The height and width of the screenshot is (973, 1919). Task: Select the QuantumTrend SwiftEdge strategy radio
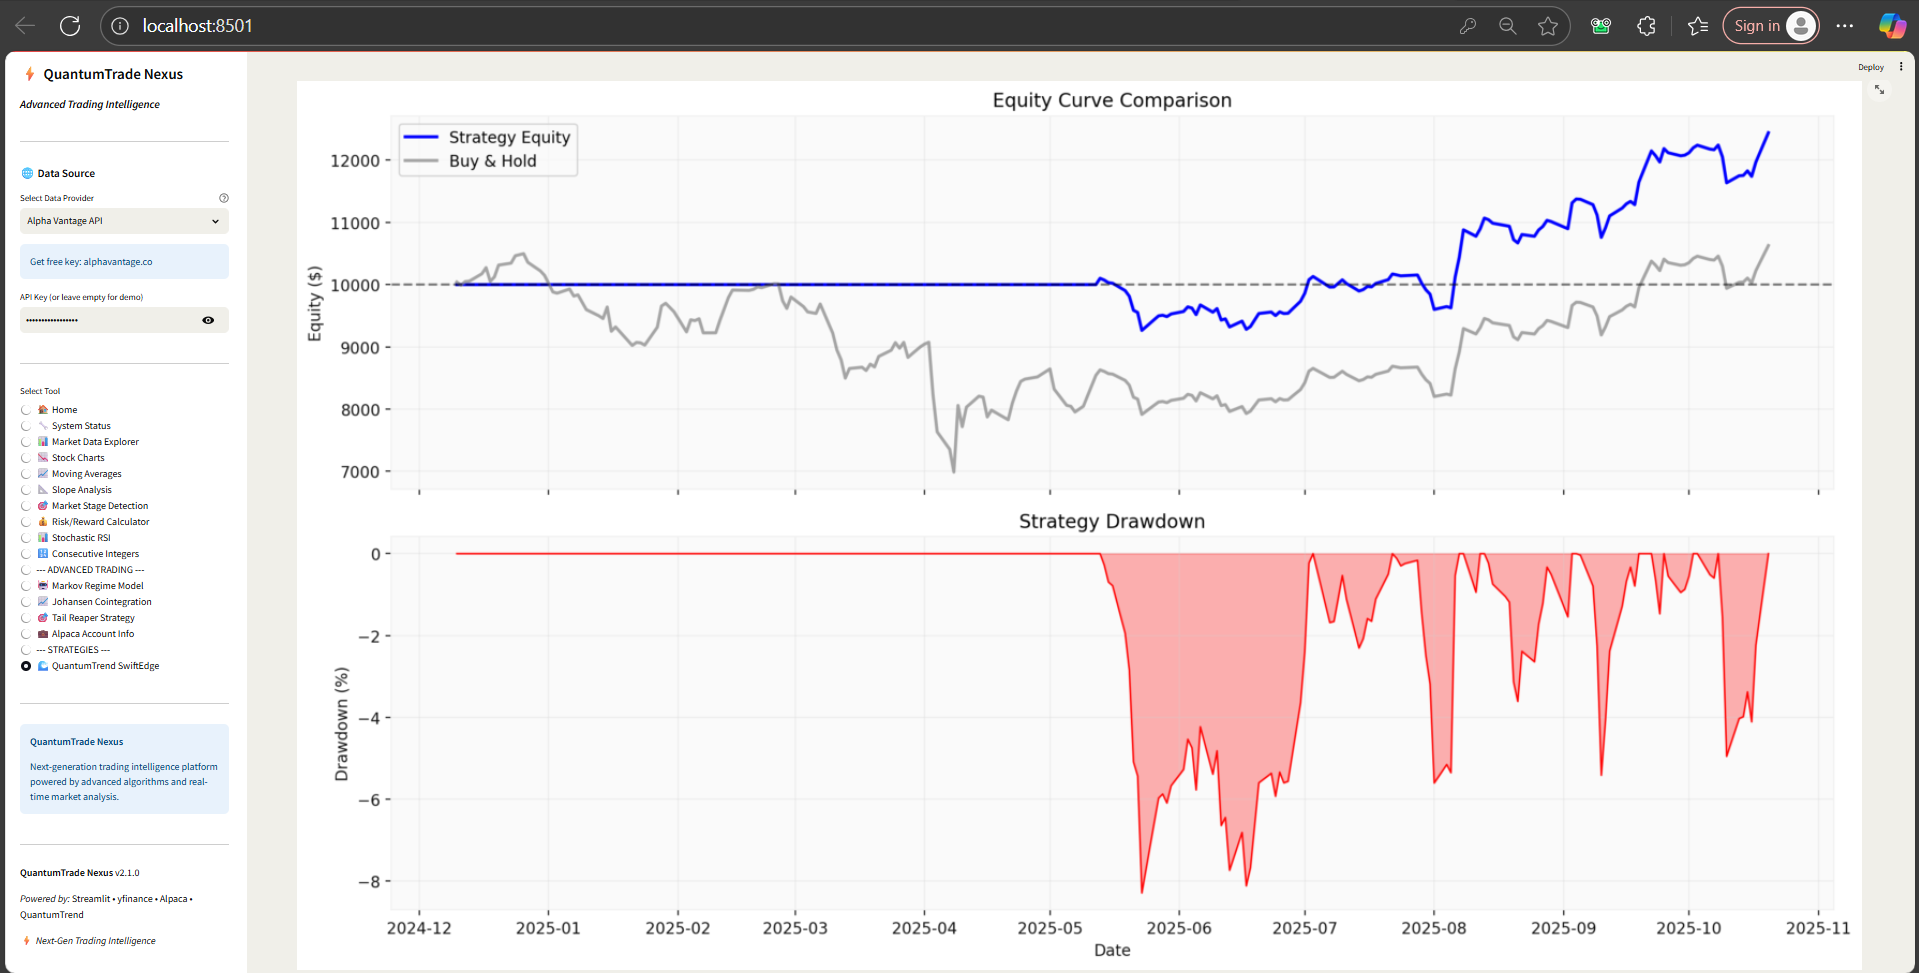(x=26, y=666)
